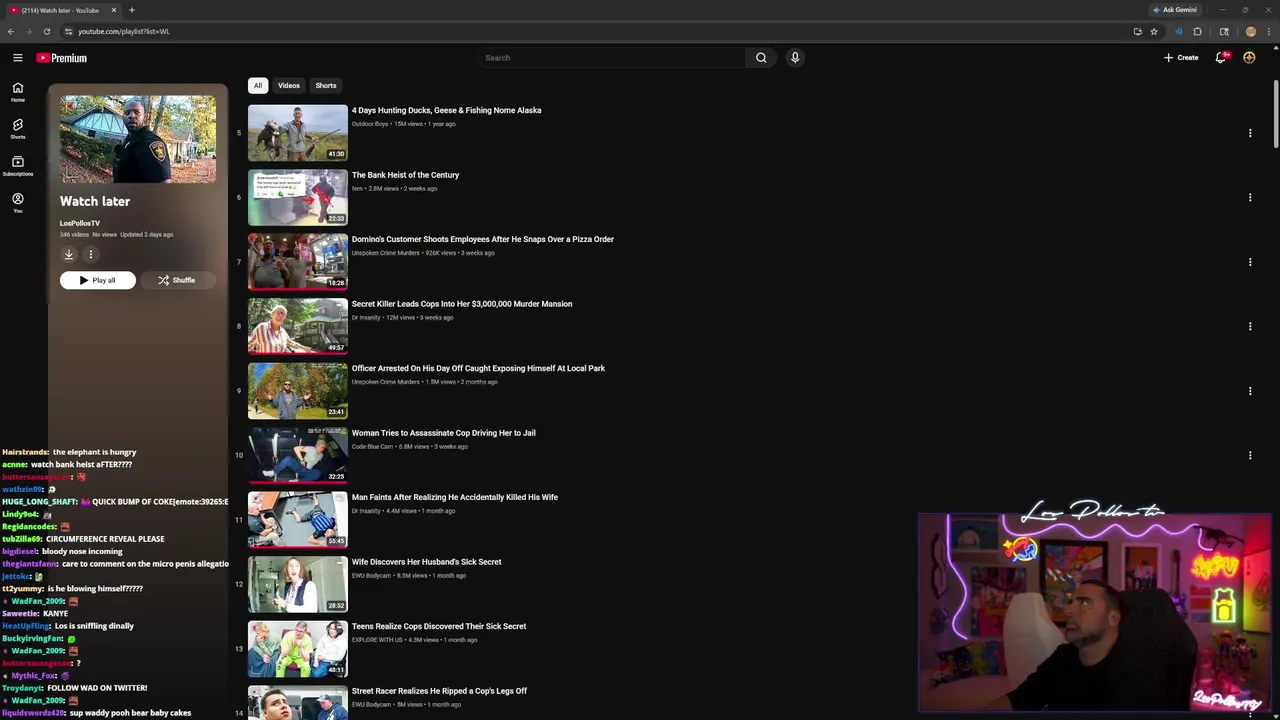
Task: Open the Create button
Action: [1181, 58]
